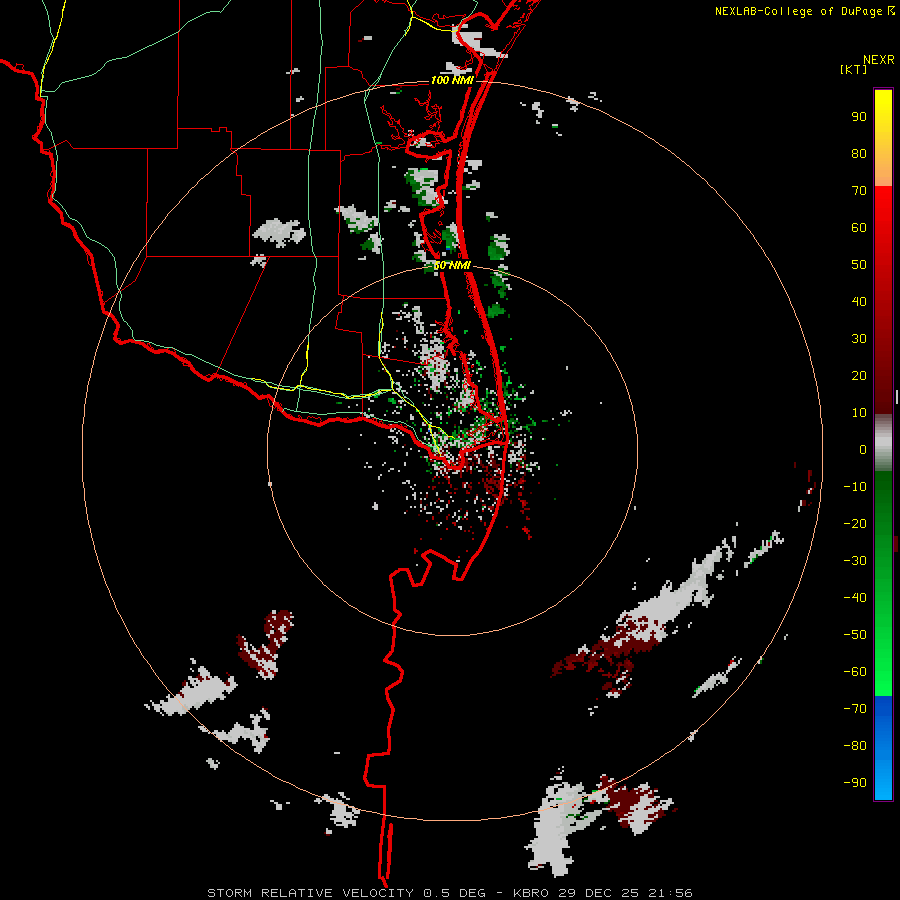Click the -30 value on velocity scale
Image resolution: width=900 pixels, height=900 pixels.
tap(855, 561)
